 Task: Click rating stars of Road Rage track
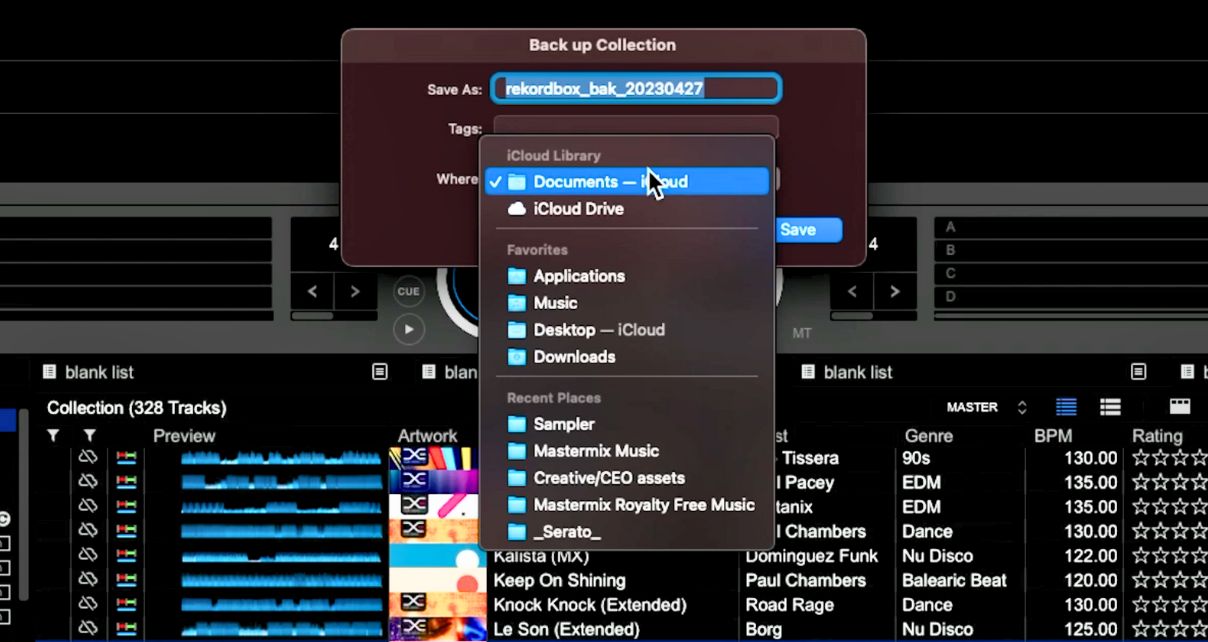(x=1169, y=604)
